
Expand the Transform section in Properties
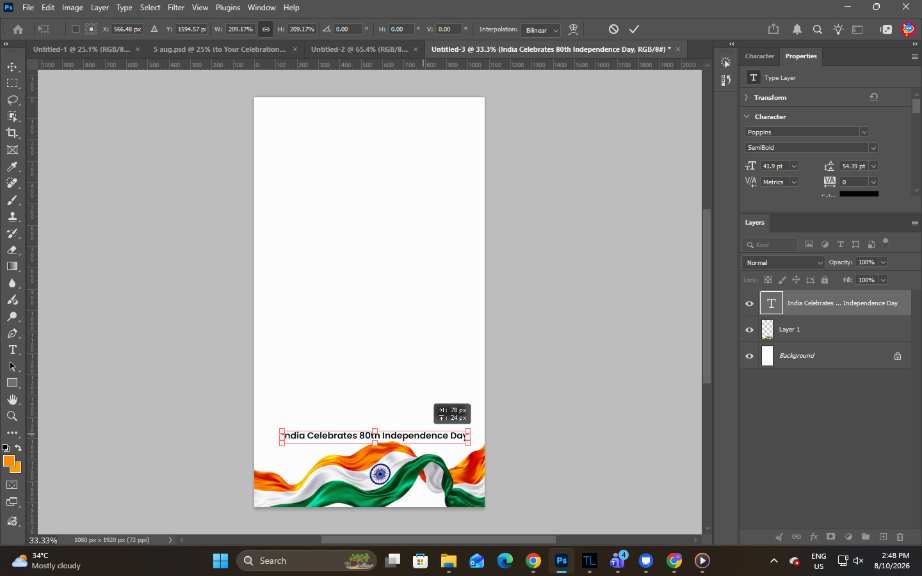point(770,98)
